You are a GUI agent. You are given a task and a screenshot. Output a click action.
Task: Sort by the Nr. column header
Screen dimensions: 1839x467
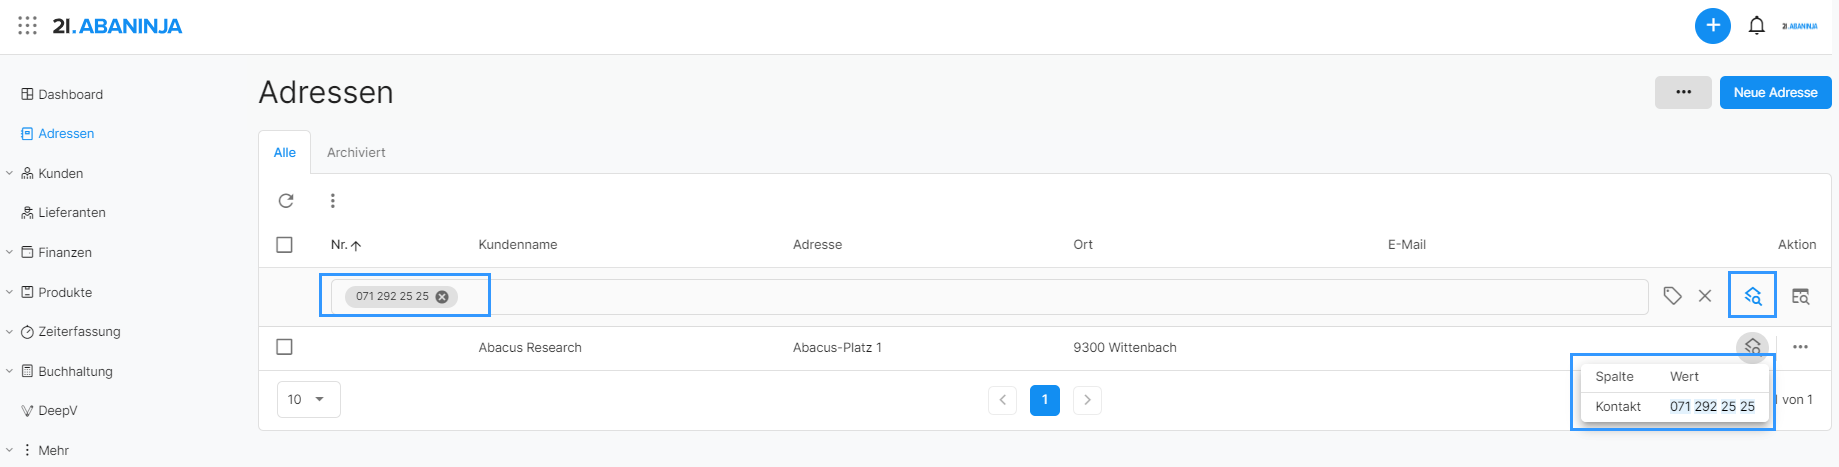(x=346, y=244)
